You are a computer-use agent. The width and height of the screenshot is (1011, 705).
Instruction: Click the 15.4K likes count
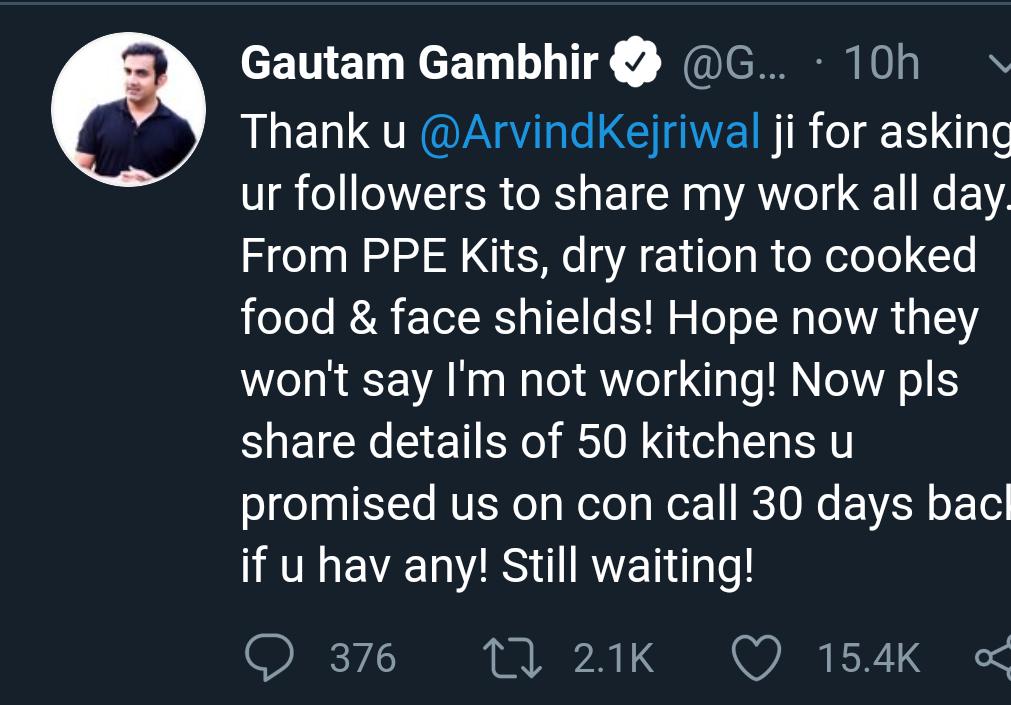868,658
